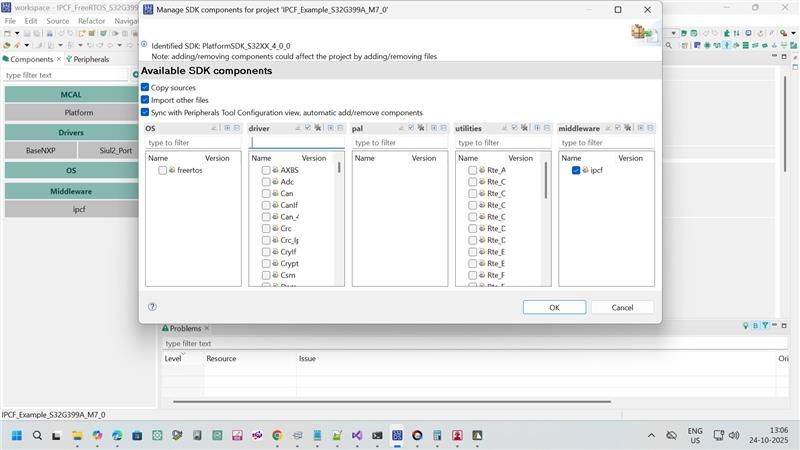Click the Problems filter text field

[x=474, y=343]
